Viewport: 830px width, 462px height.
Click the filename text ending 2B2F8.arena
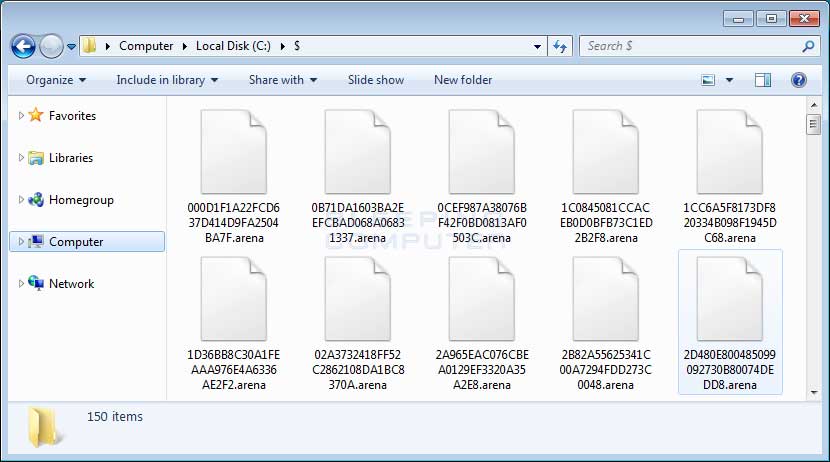606,223
